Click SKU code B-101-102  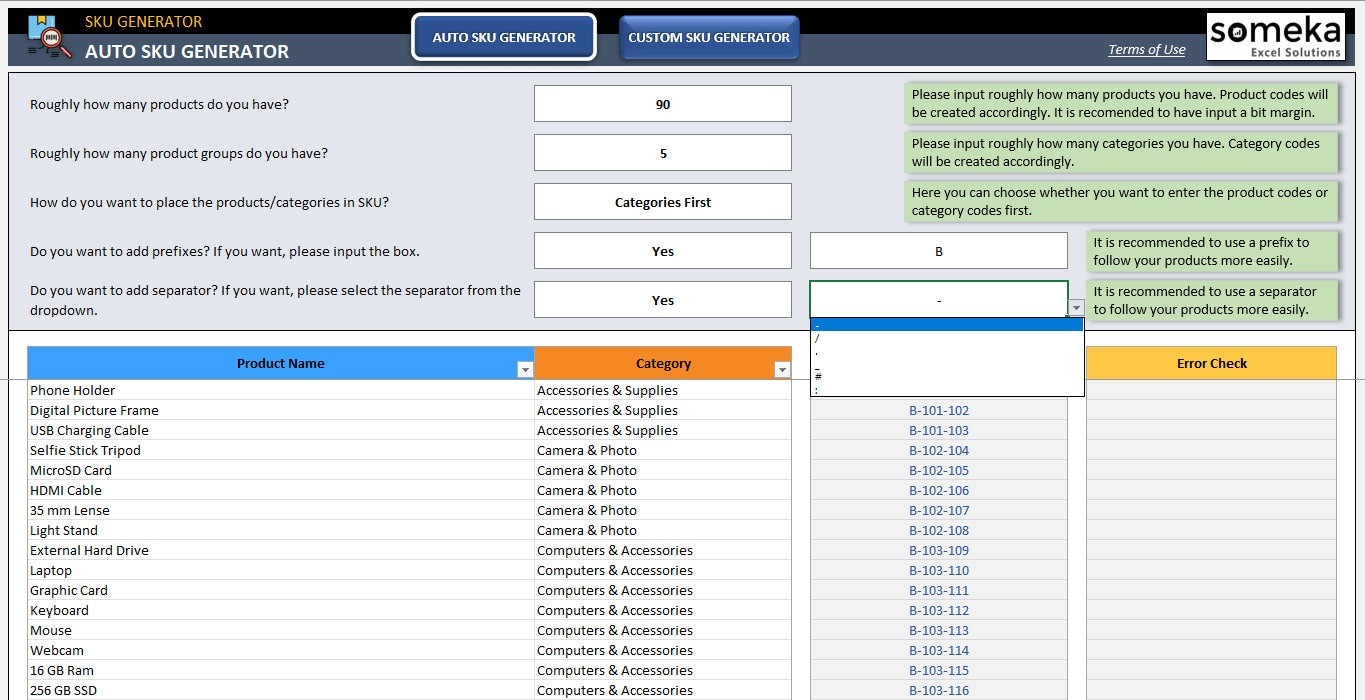pos(939,410)
